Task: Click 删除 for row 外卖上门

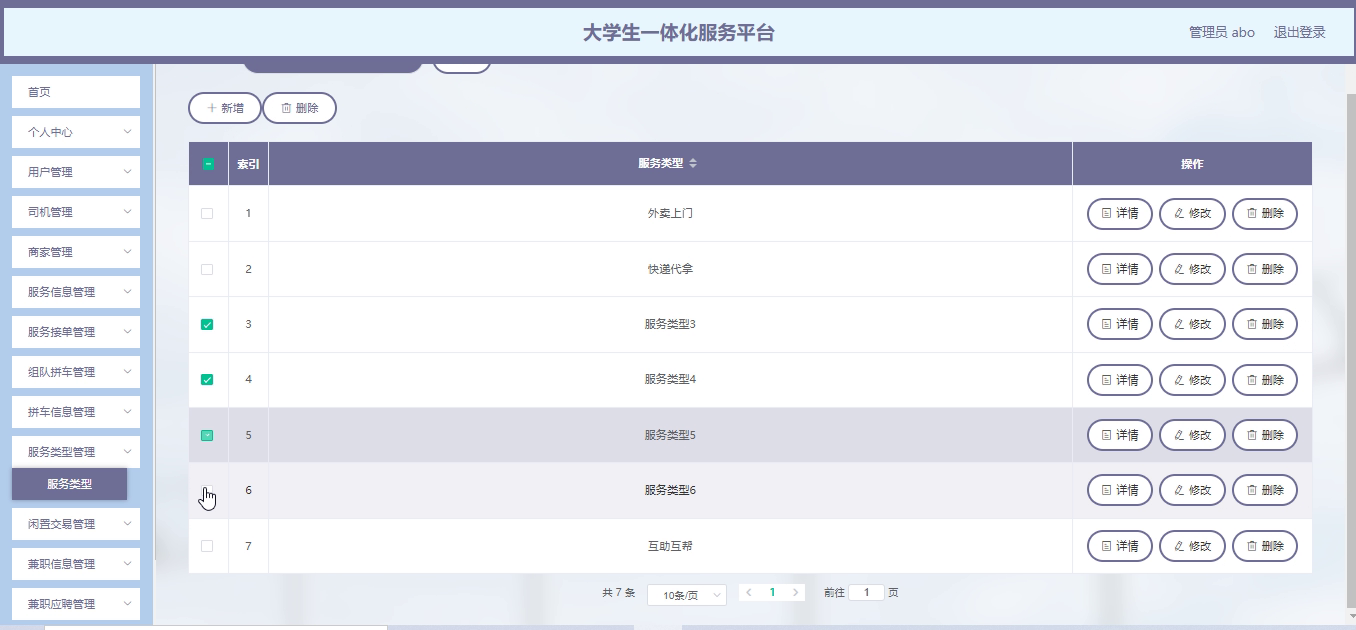Action: click(x=1265, y=213)
